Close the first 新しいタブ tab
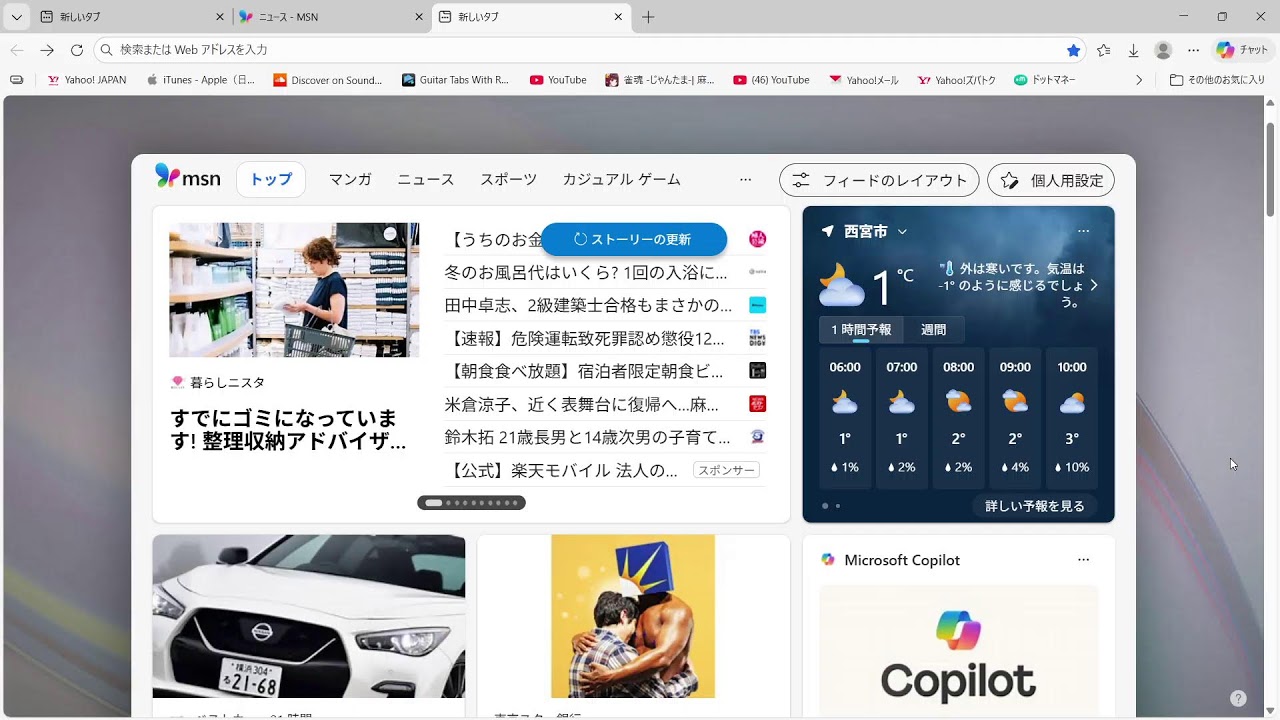Screen dimensions: 1280x720 tap(220, 17)
